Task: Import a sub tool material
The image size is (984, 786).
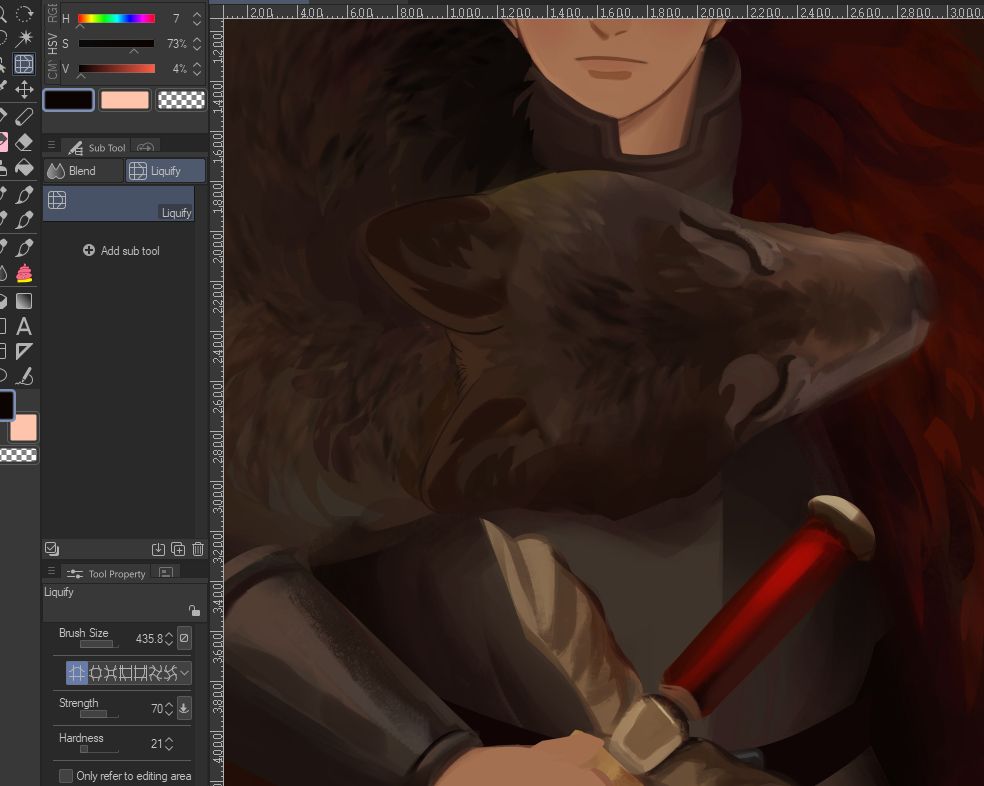Action: coord(158,549)
